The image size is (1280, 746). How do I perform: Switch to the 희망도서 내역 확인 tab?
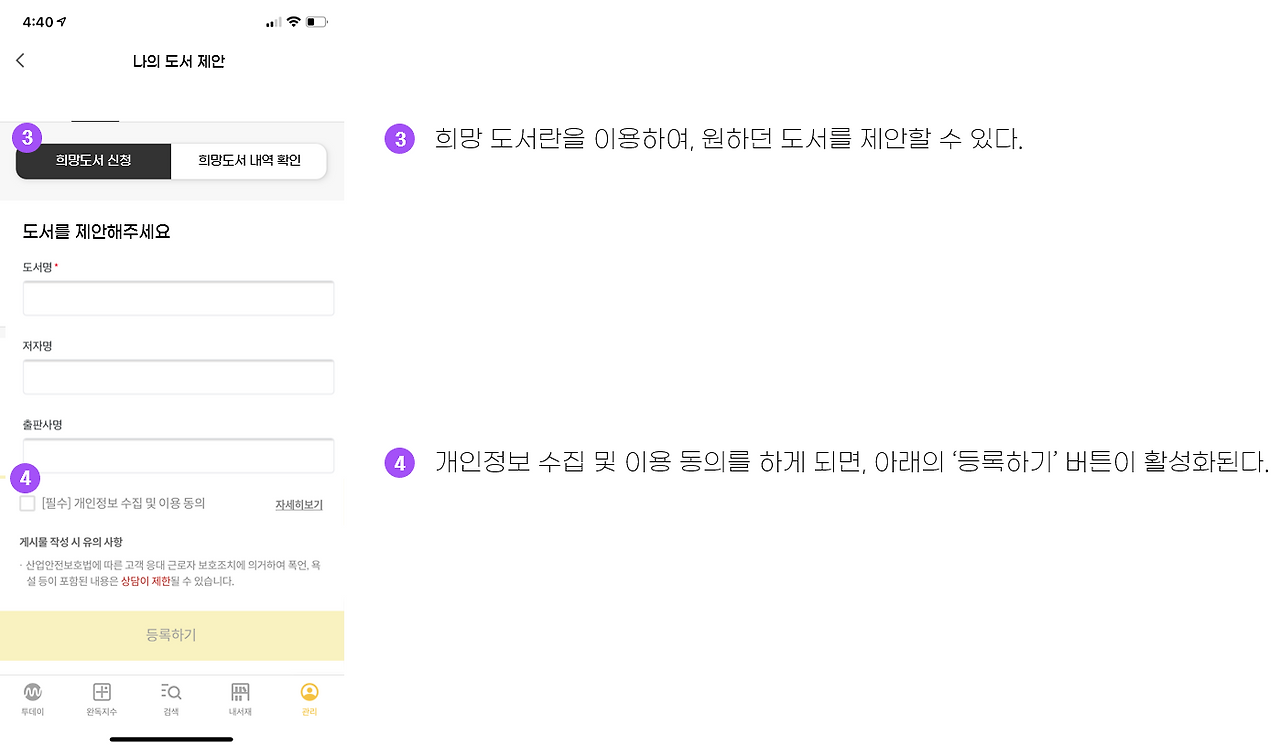click(x=249, y=161)
